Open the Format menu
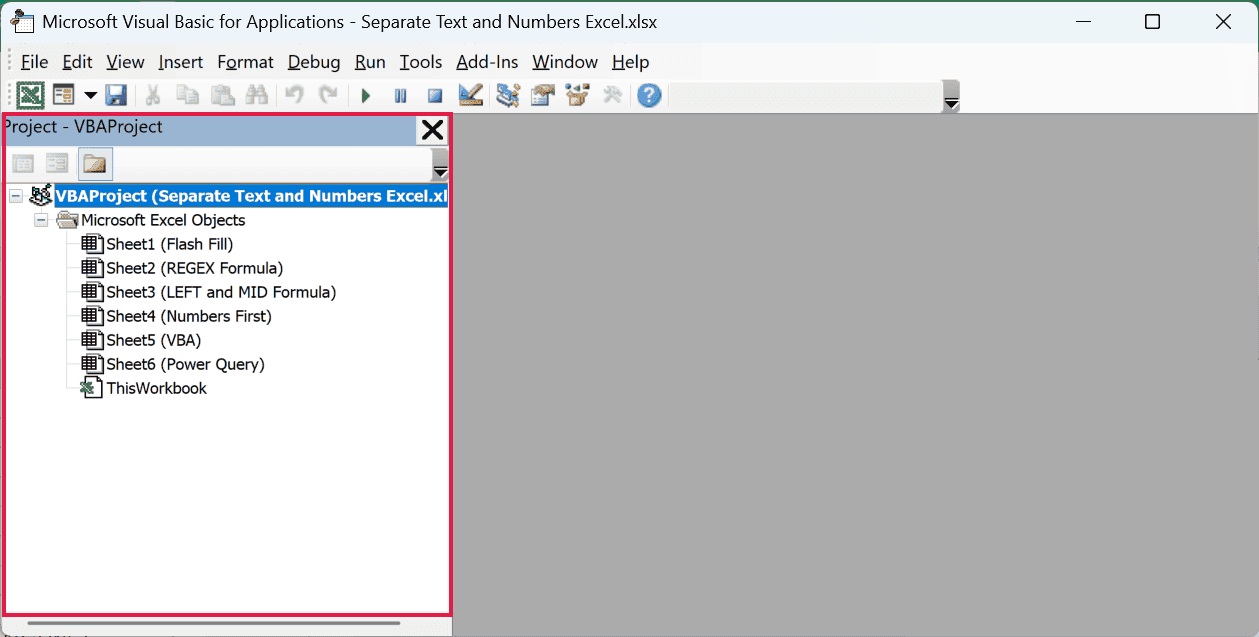This screenshot has height=637, width=1259. pyautogui.click(x=245, y=62)
